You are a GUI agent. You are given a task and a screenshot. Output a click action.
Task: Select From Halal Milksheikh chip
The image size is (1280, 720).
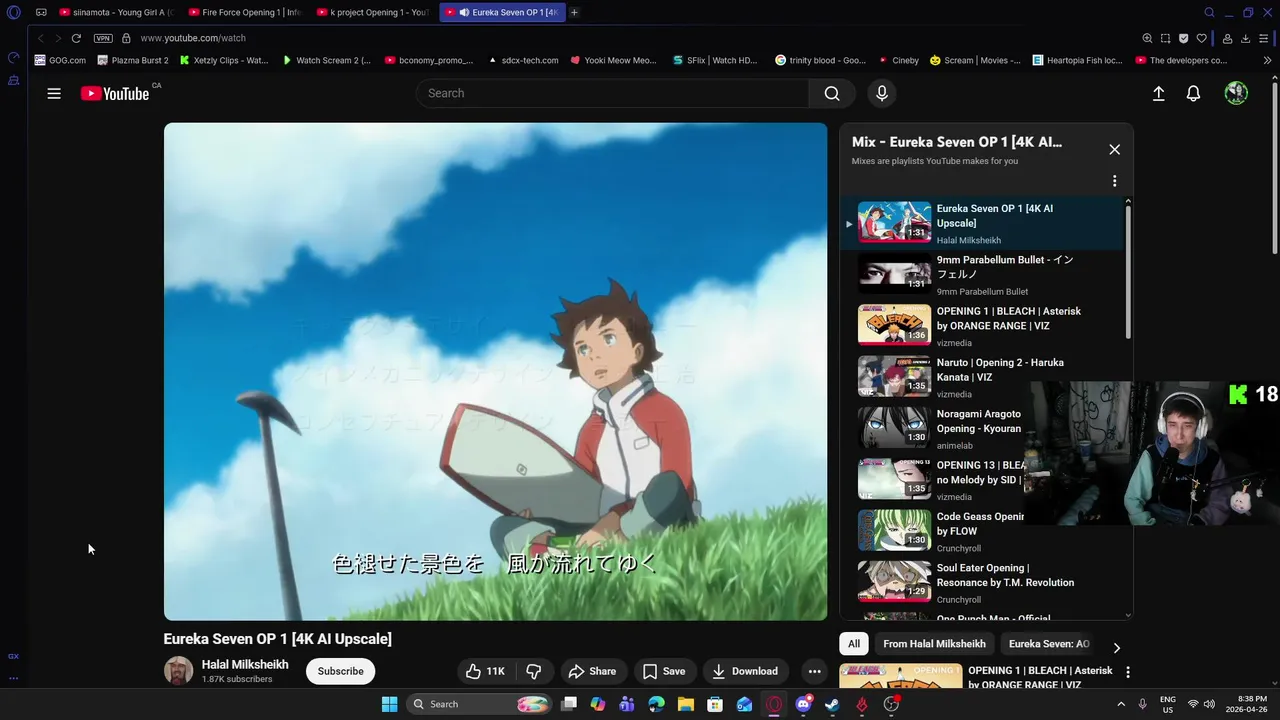pyautogui.click(x=934, y=644)
